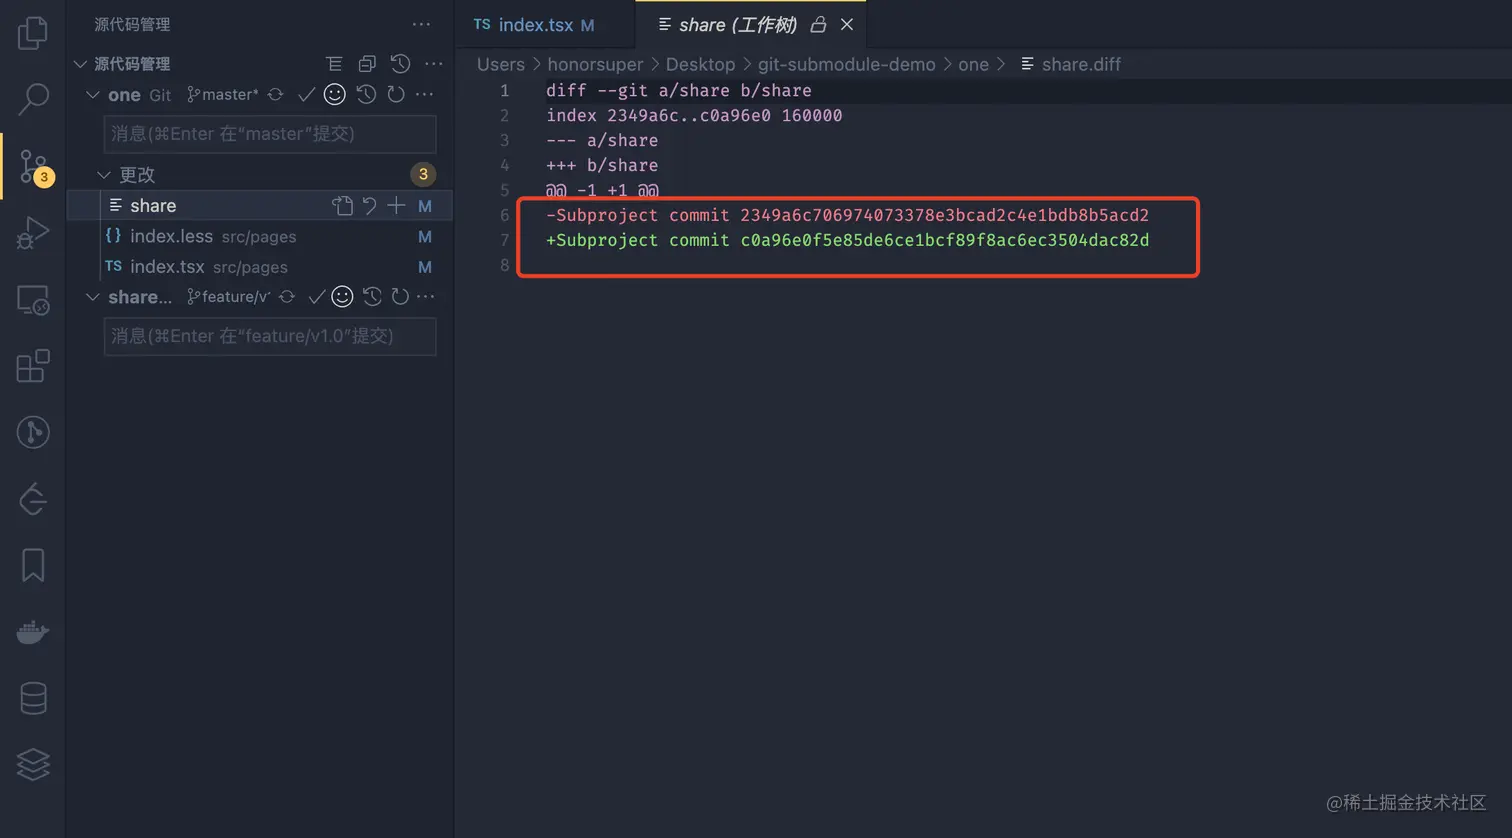Click the line 'diff --git a/share b/share'
Viewport: 1512px width, 838px height.
tap(679, 91)
